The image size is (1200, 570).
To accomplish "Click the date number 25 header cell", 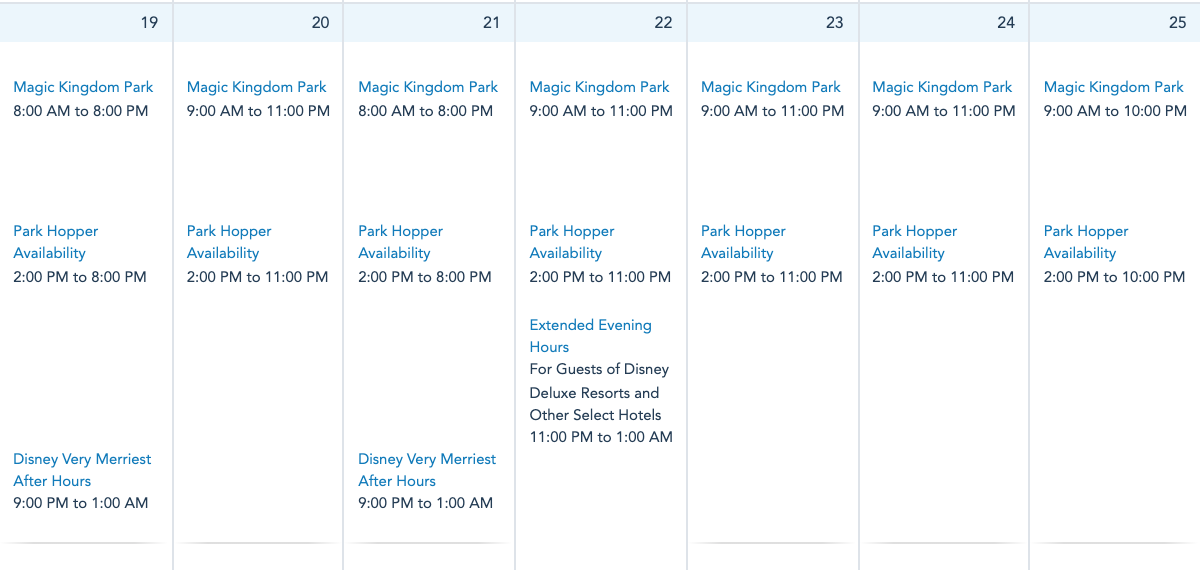I will 1177,22.
